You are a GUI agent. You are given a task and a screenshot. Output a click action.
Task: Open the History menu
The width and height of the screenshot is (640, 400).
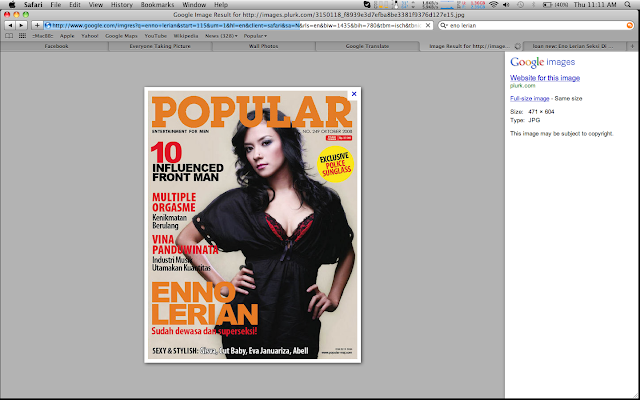(122, 5)
